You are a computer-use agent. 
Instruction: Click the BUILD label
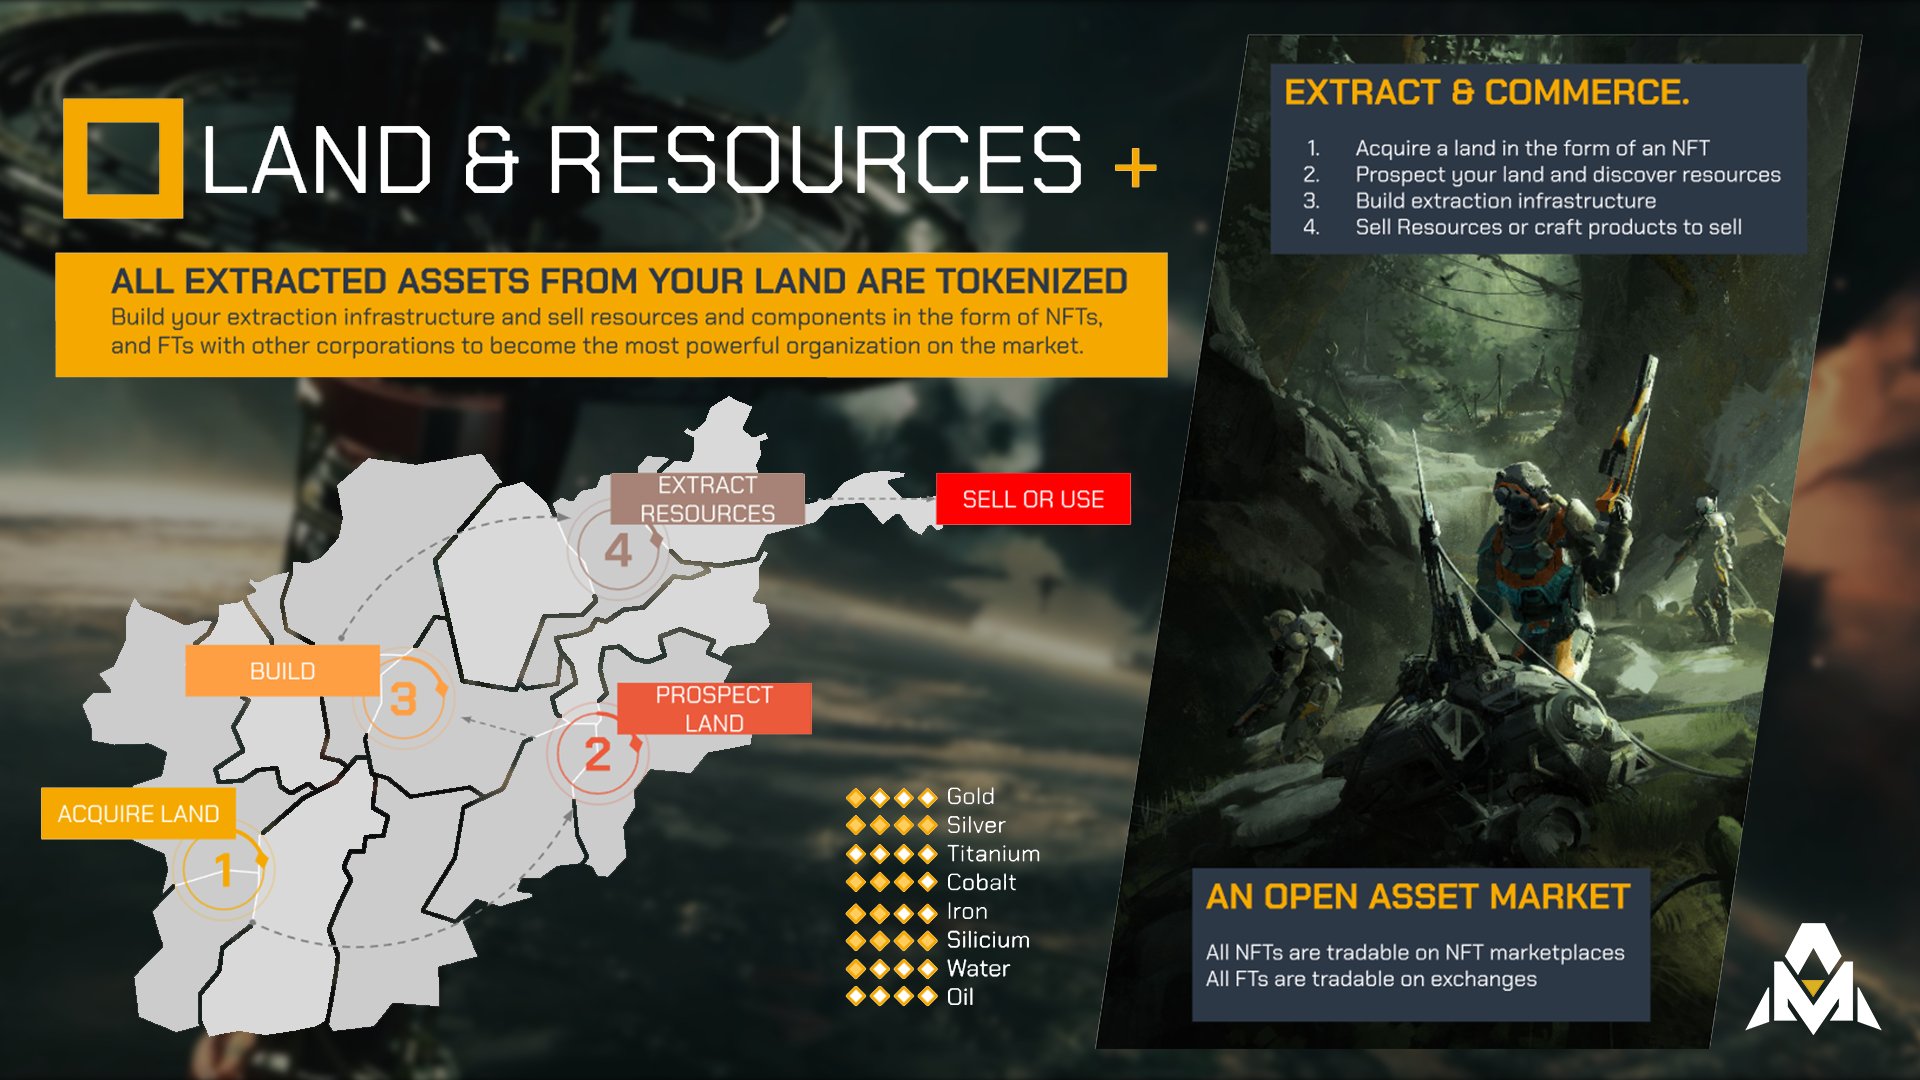point(282,671)
